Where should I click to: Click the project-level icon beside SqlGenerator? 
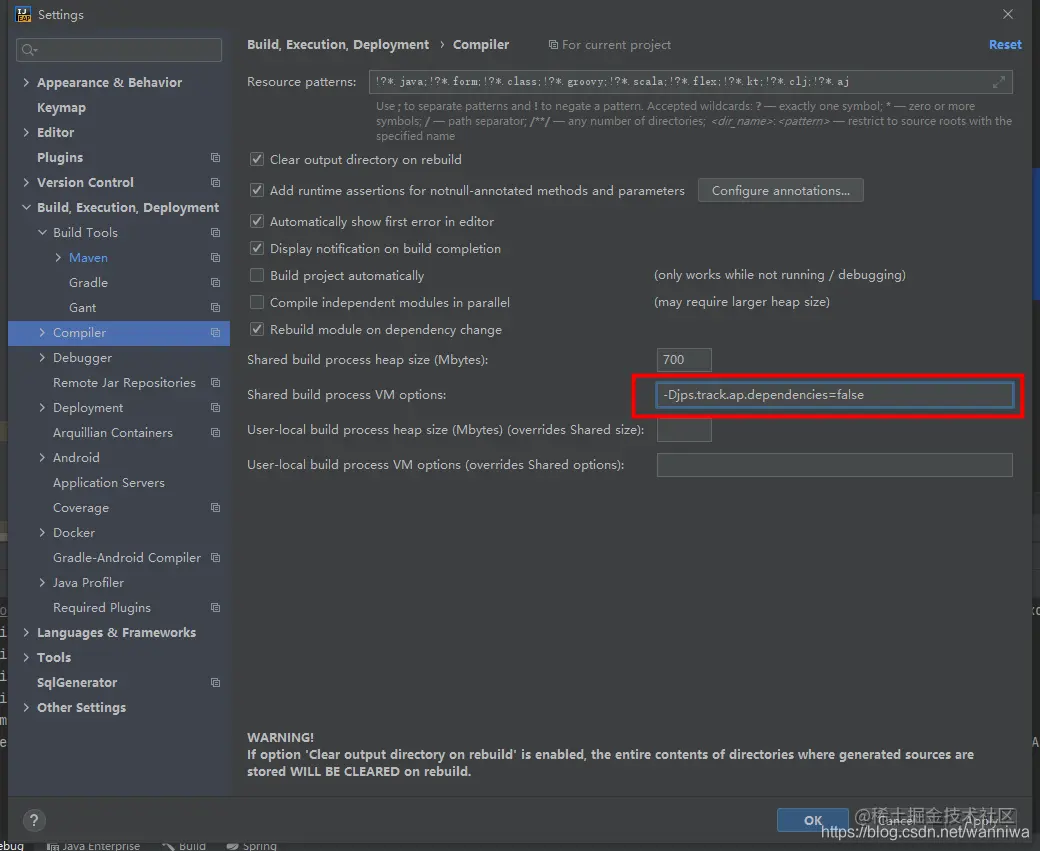click(216, 683)
